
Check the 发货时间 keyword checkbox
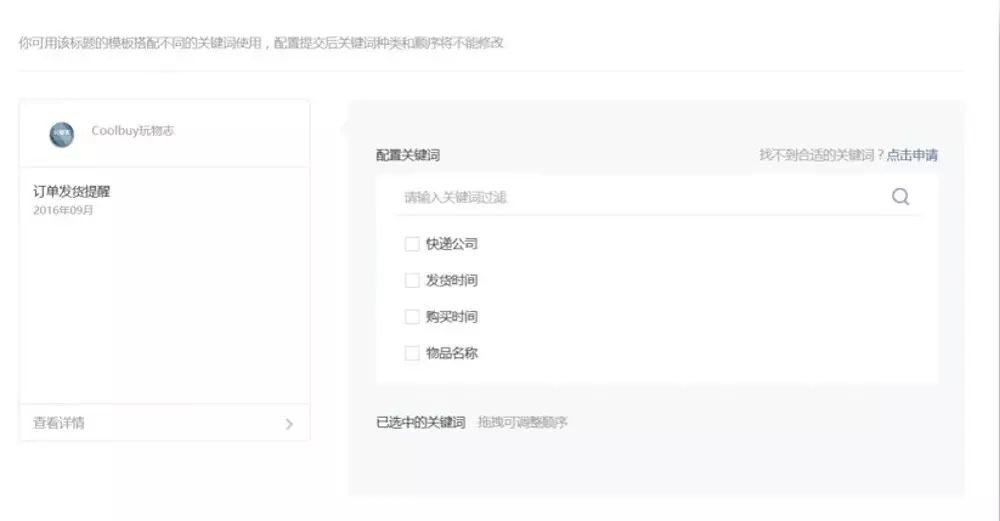point(412,281)
